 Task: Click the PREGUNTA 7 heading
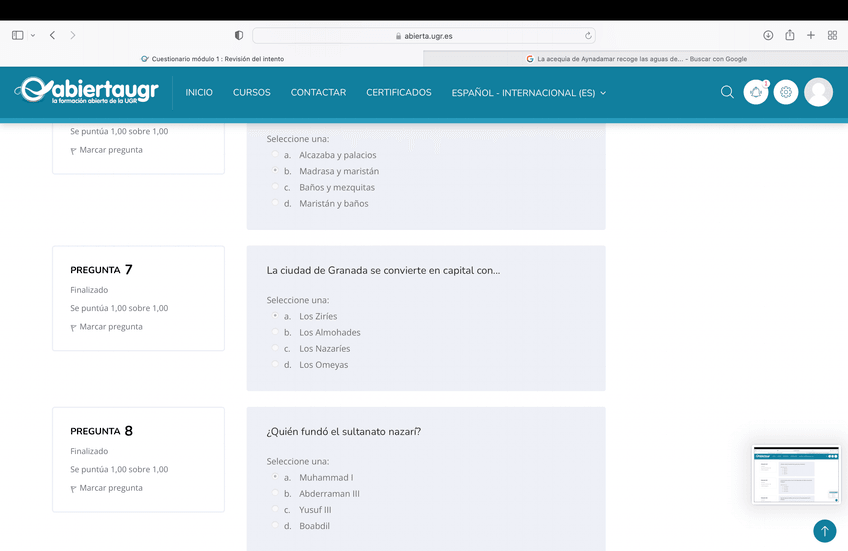point(101,269)
